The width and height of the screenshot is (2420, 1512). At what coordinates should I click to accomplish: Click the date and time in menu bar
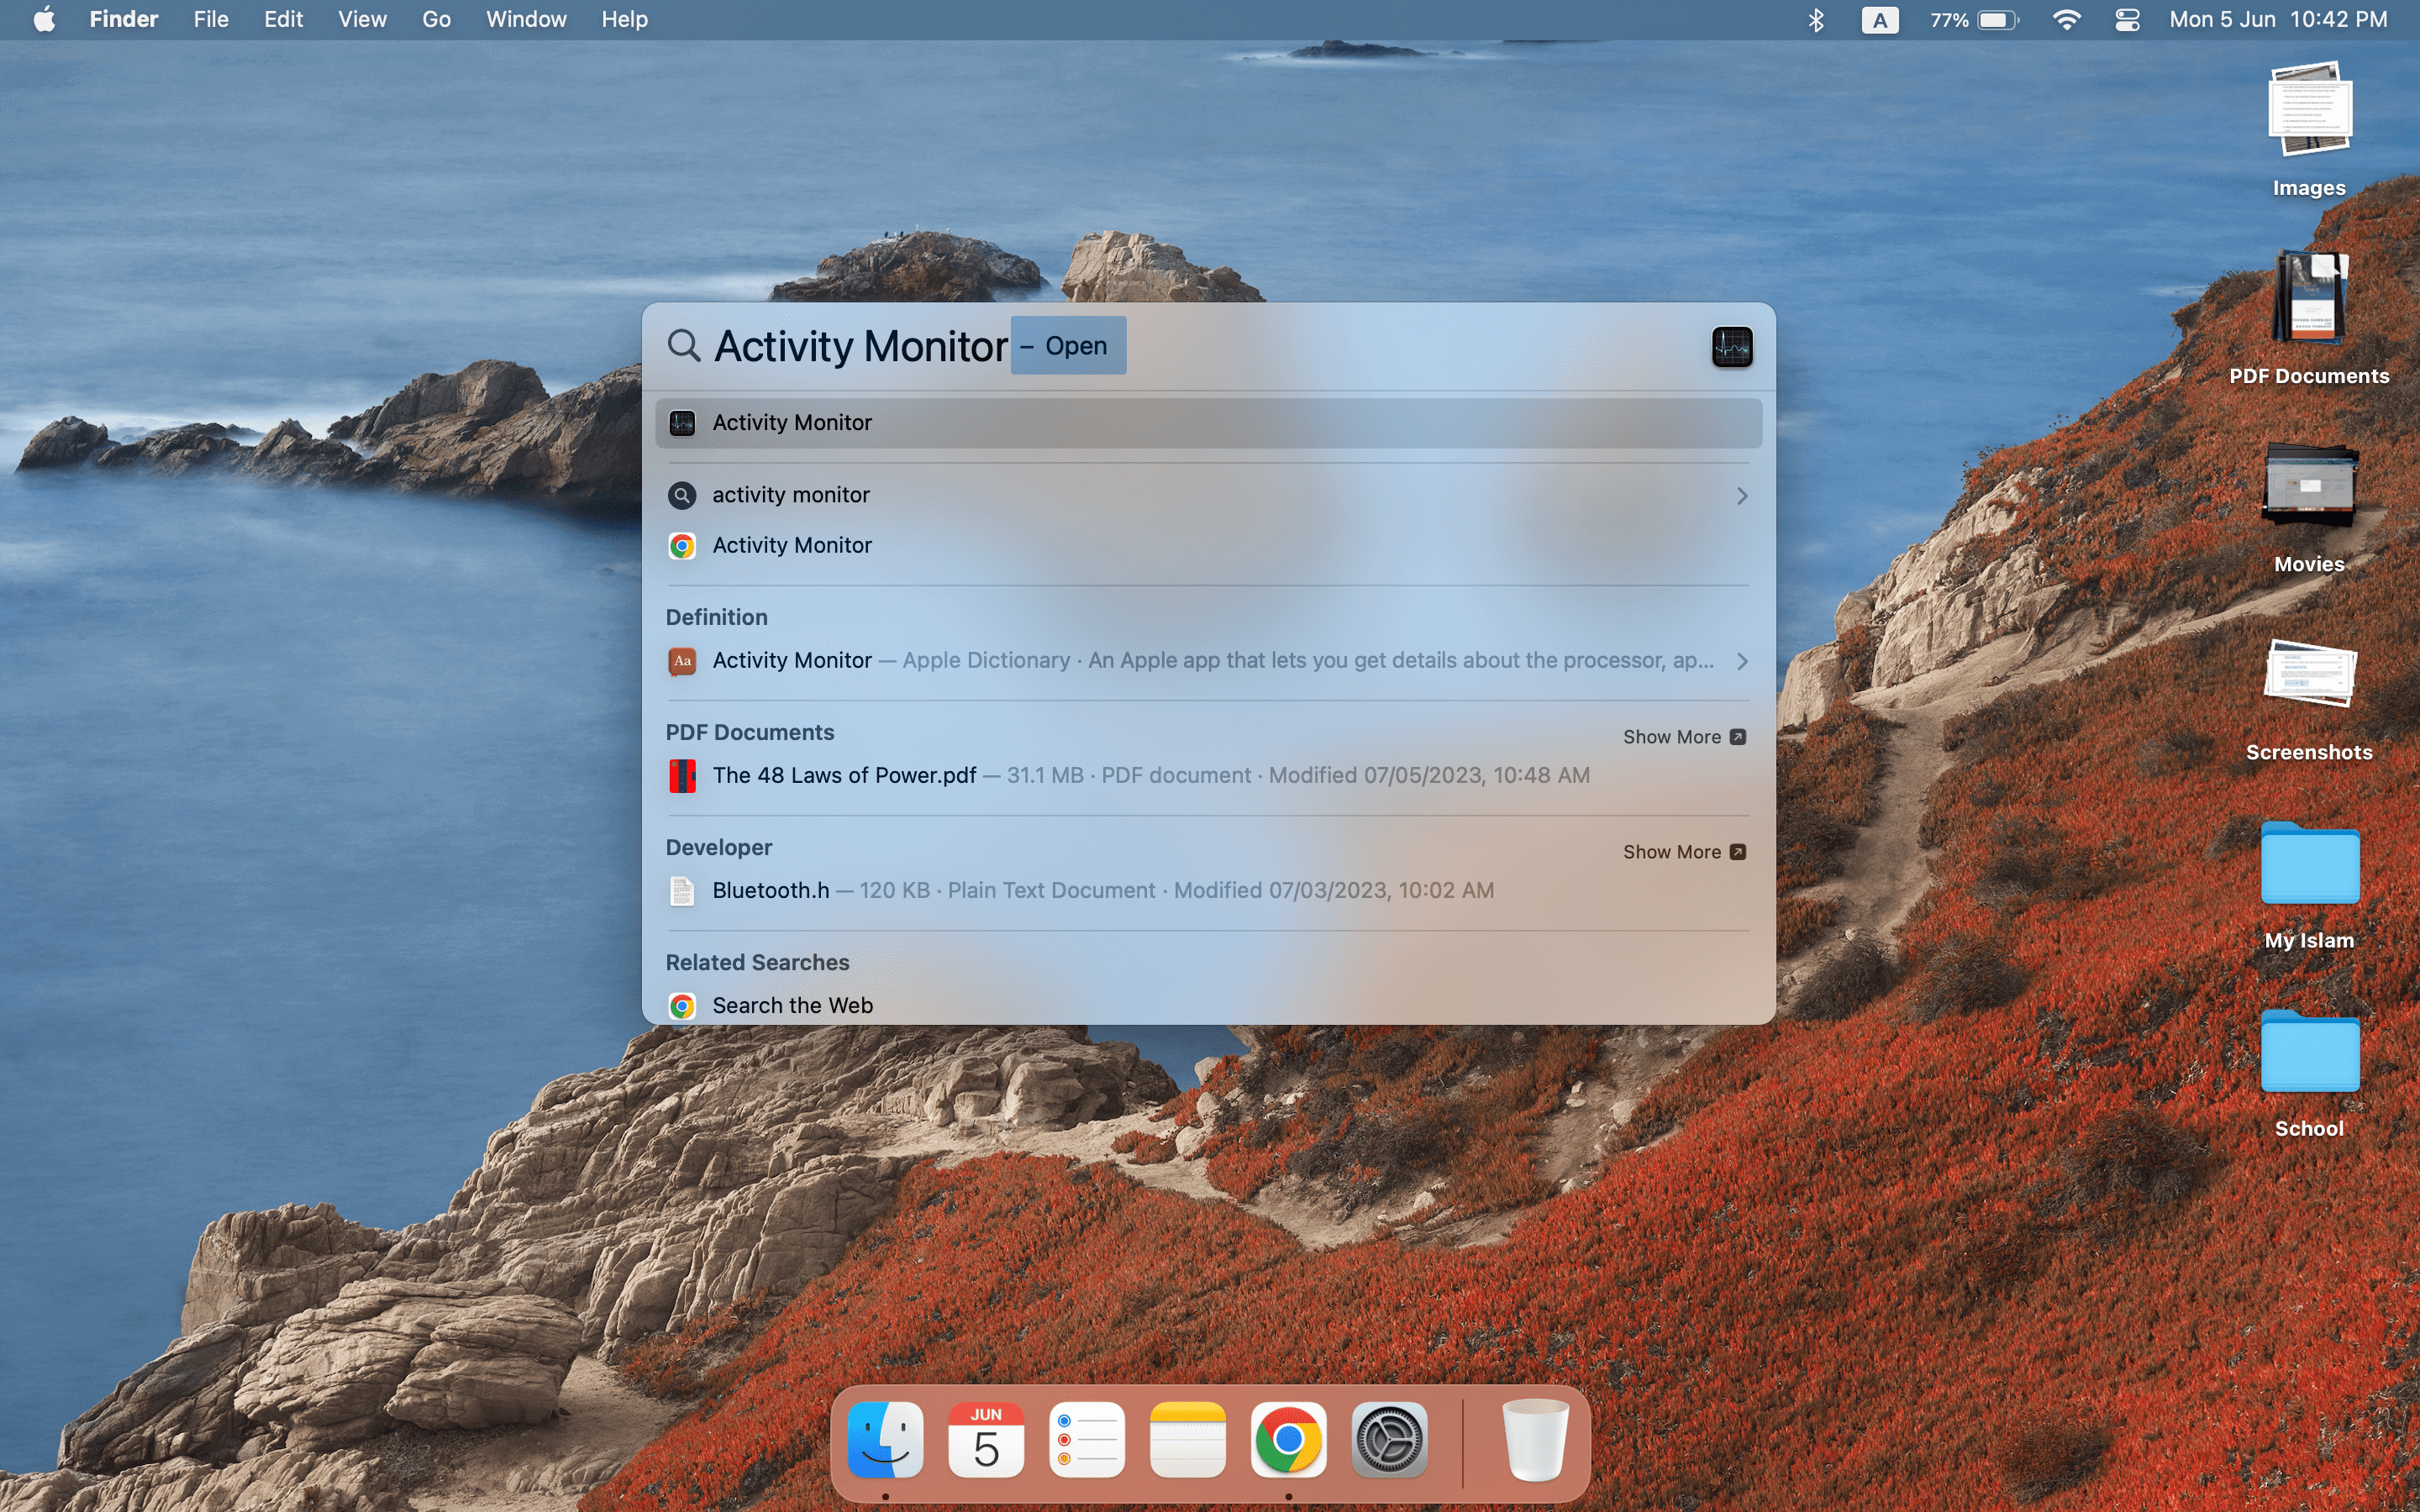(2278, 20)
